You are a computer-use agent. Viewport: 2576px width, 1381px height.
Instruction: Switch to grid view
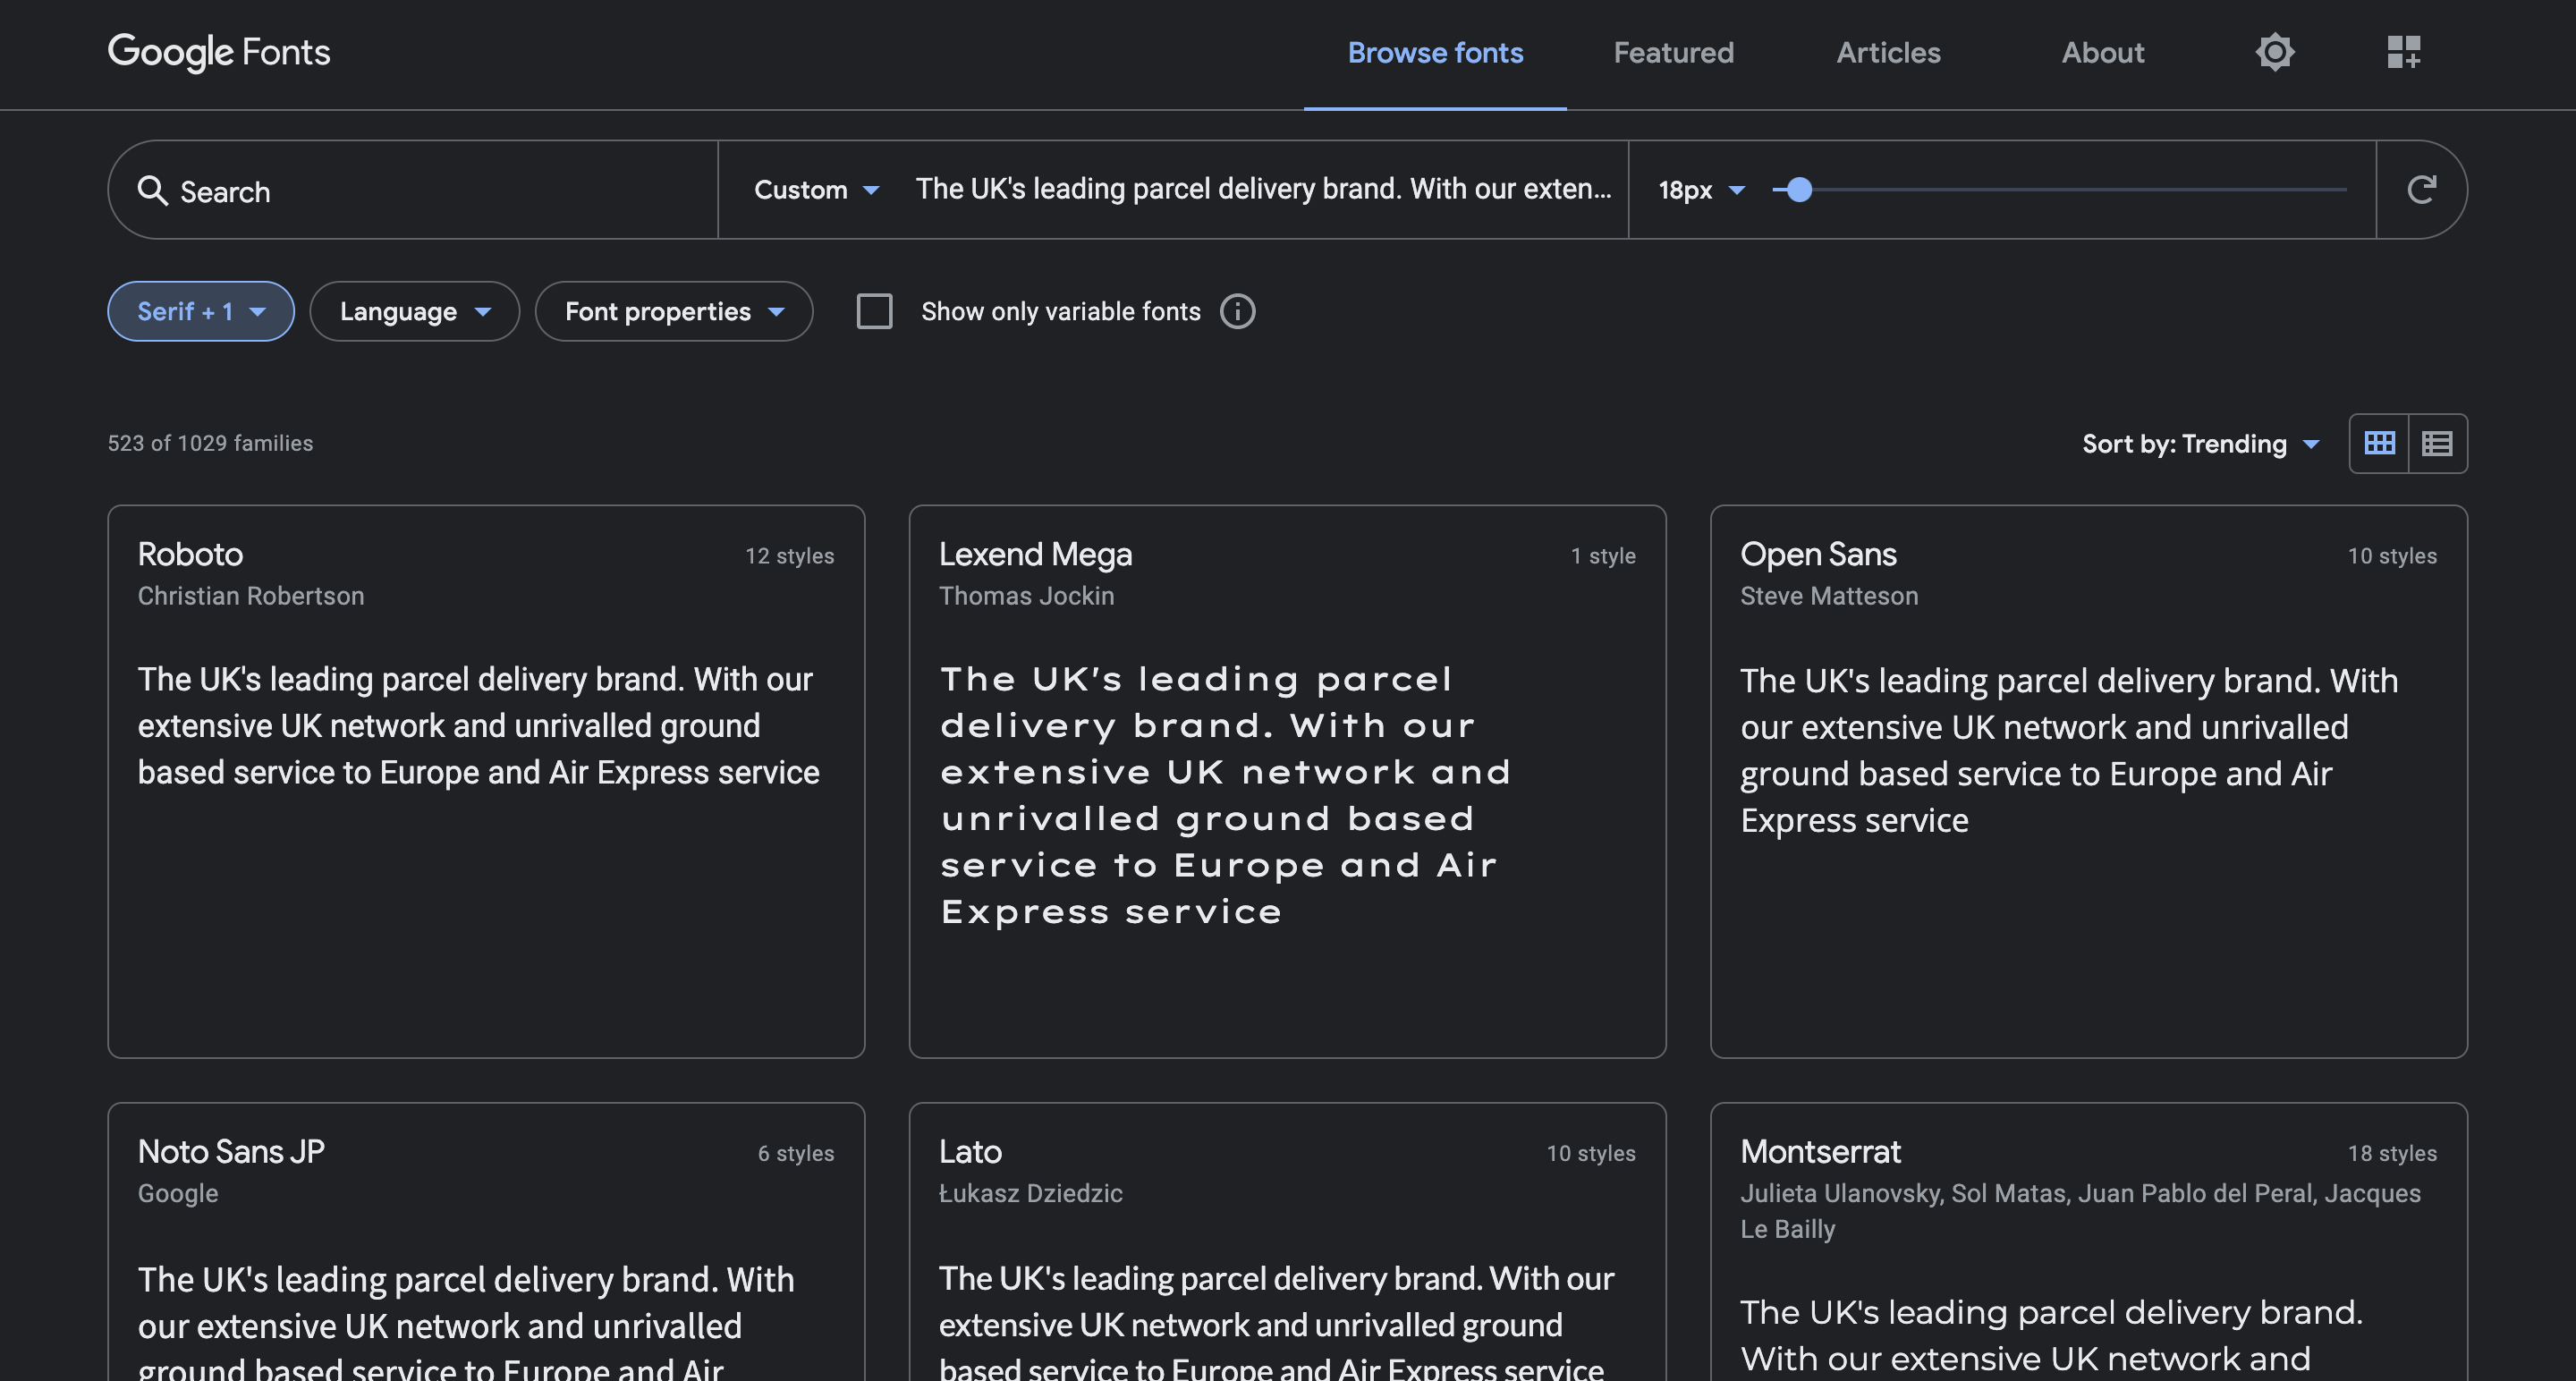coord(2379,443)
